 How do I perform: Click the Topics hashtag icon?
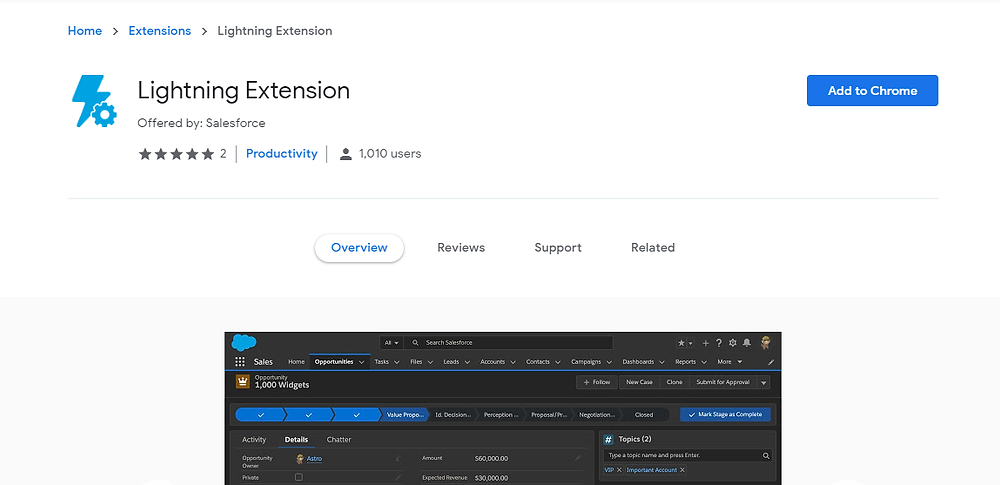coord(608,439)
